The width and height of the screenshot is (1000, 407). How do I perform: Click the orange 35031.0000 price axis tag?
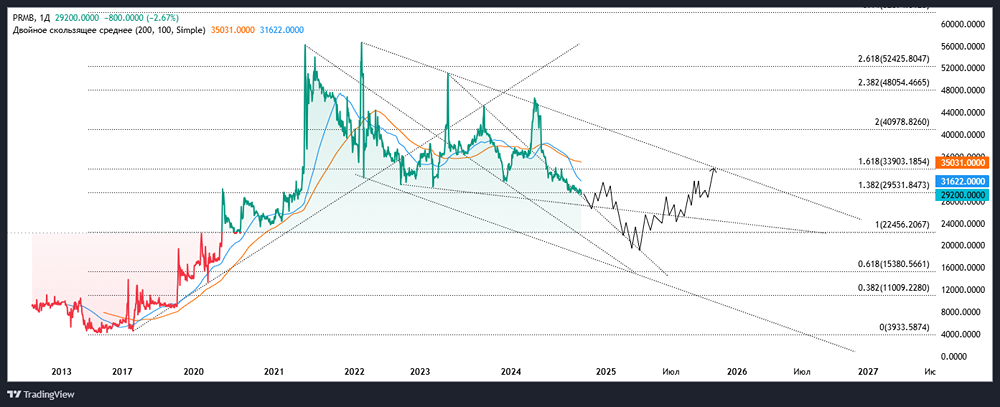coord(961,163)
